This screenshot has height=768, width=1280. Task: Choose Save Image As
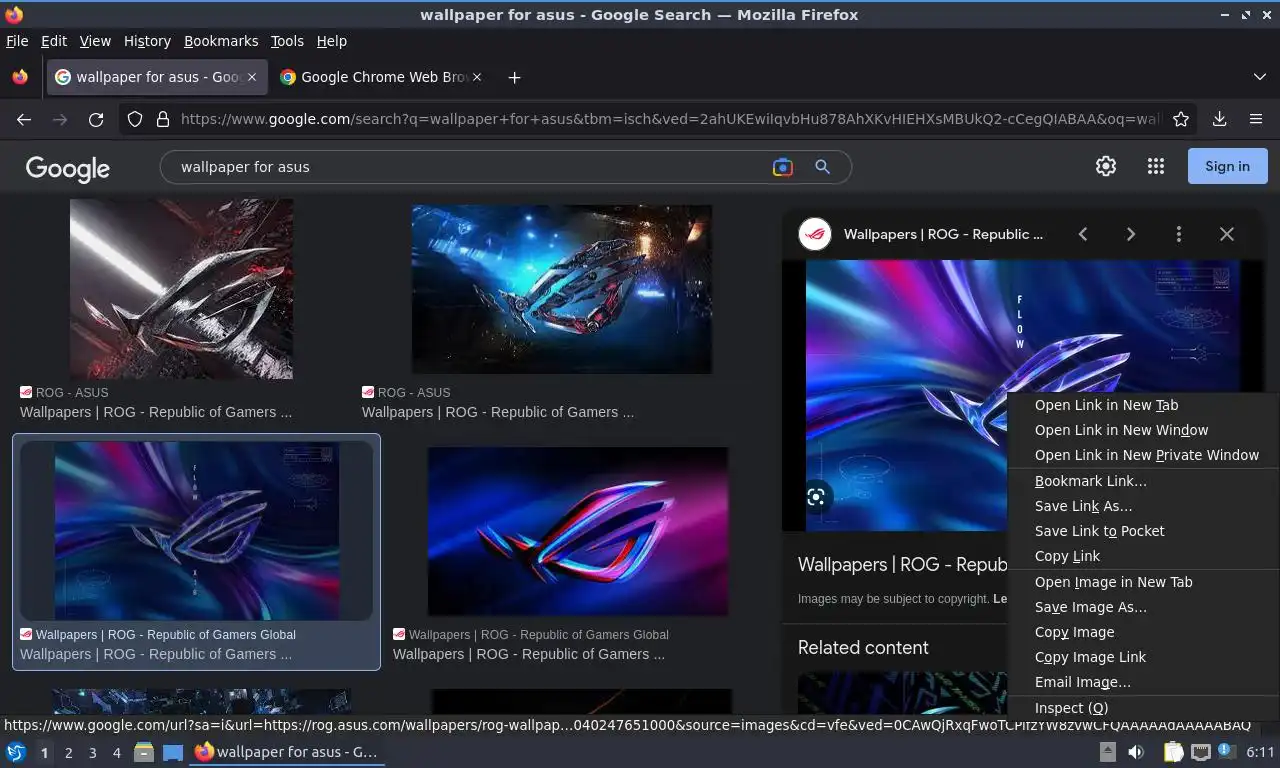point(1143,607)
